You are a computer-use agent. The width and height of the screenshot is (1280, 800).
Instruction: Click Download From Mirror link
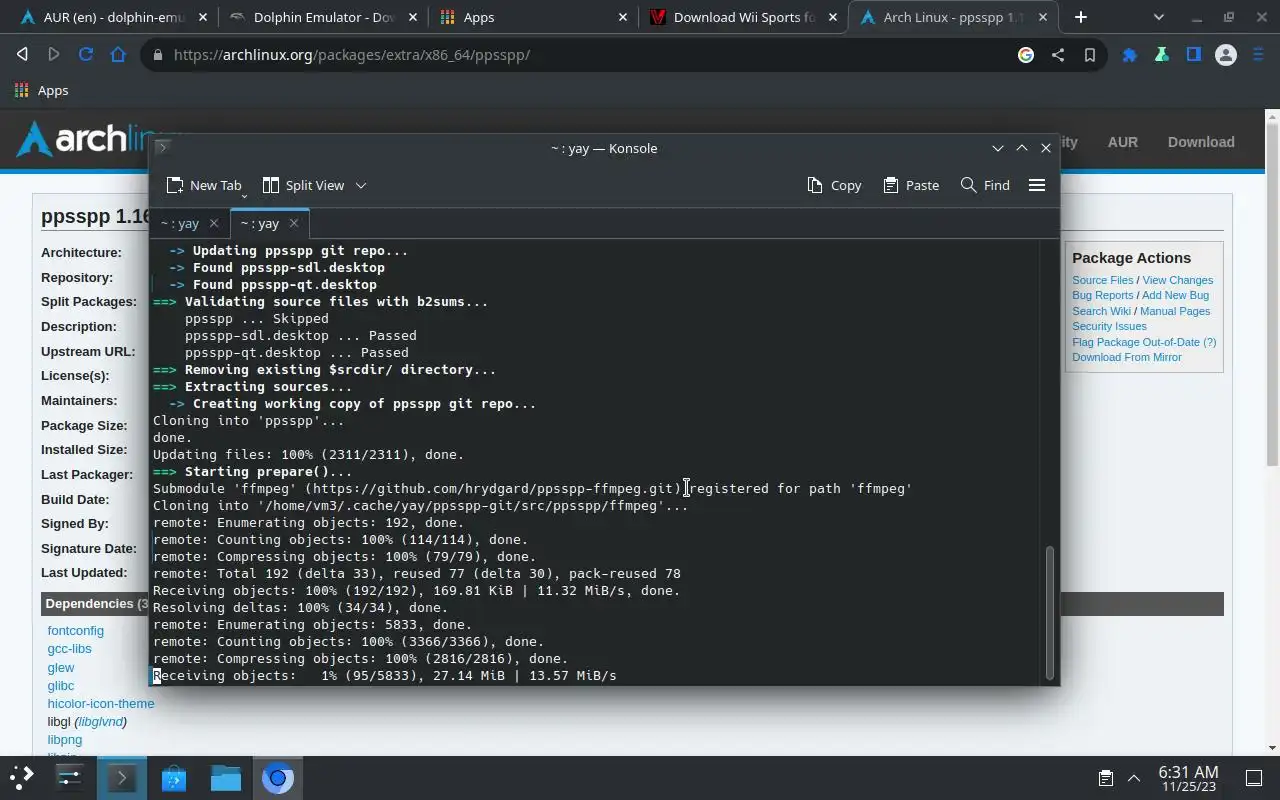[x=1126, y=357]
